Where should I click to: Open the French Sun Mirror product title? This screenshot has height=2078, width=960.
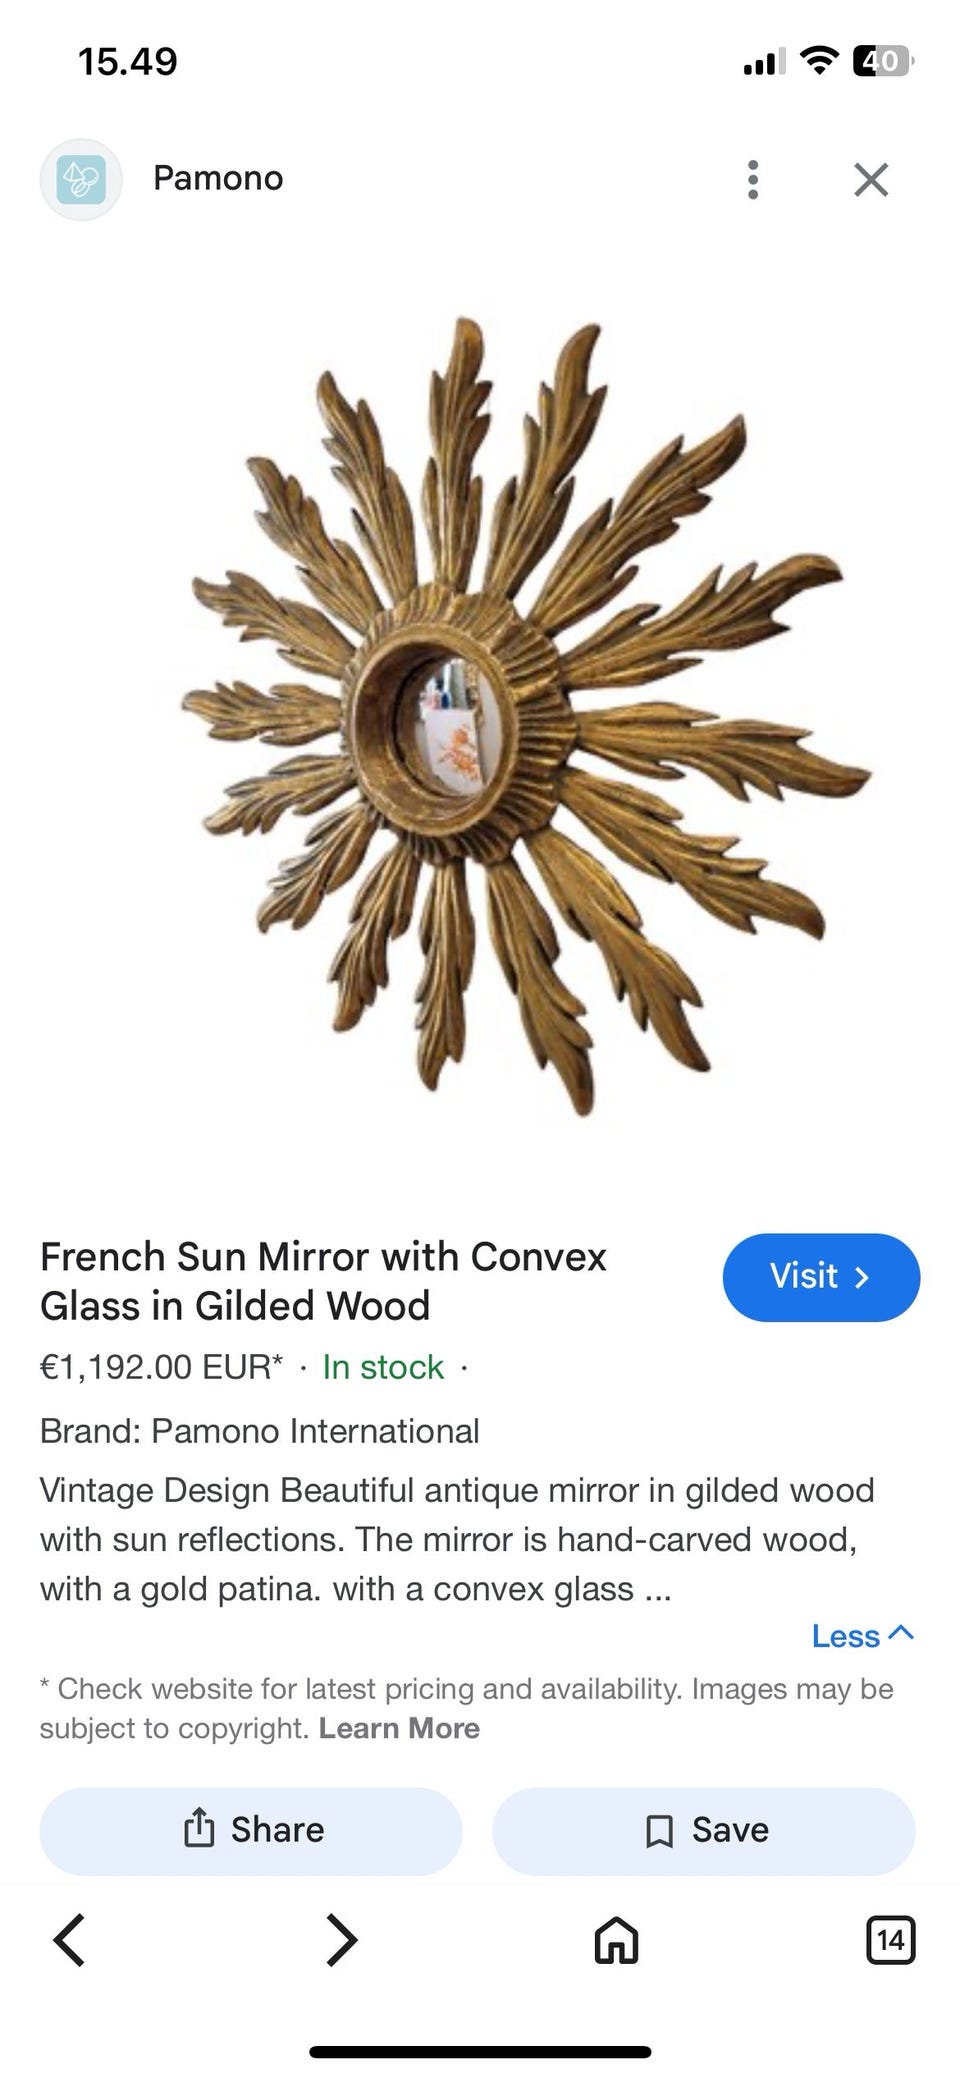pyautogui.click(x=323, y=1281)
